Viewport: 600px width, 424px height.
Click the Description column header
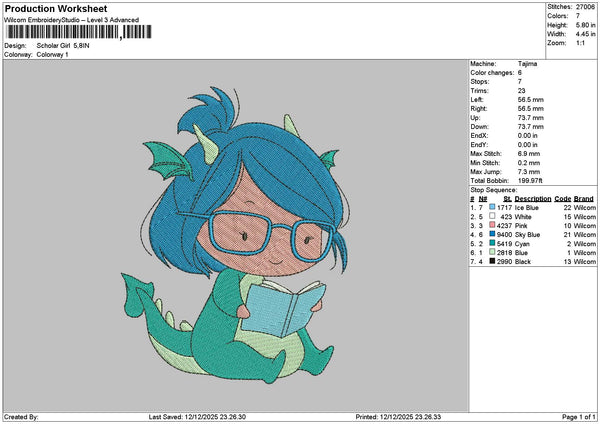[x=533, y=199]
